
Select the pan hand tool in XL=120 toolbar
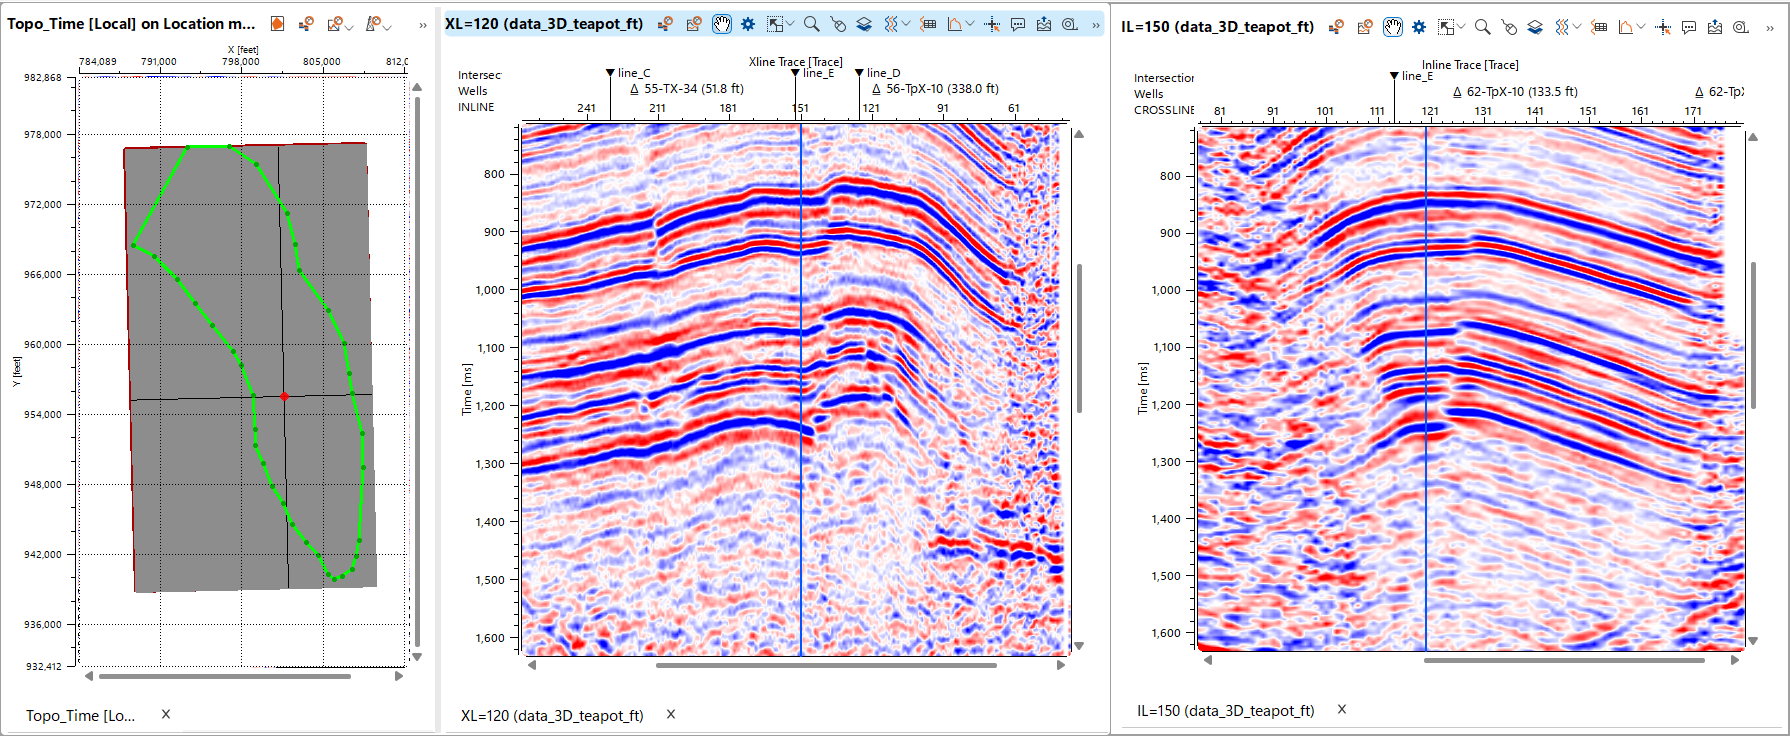coord(721,24)
